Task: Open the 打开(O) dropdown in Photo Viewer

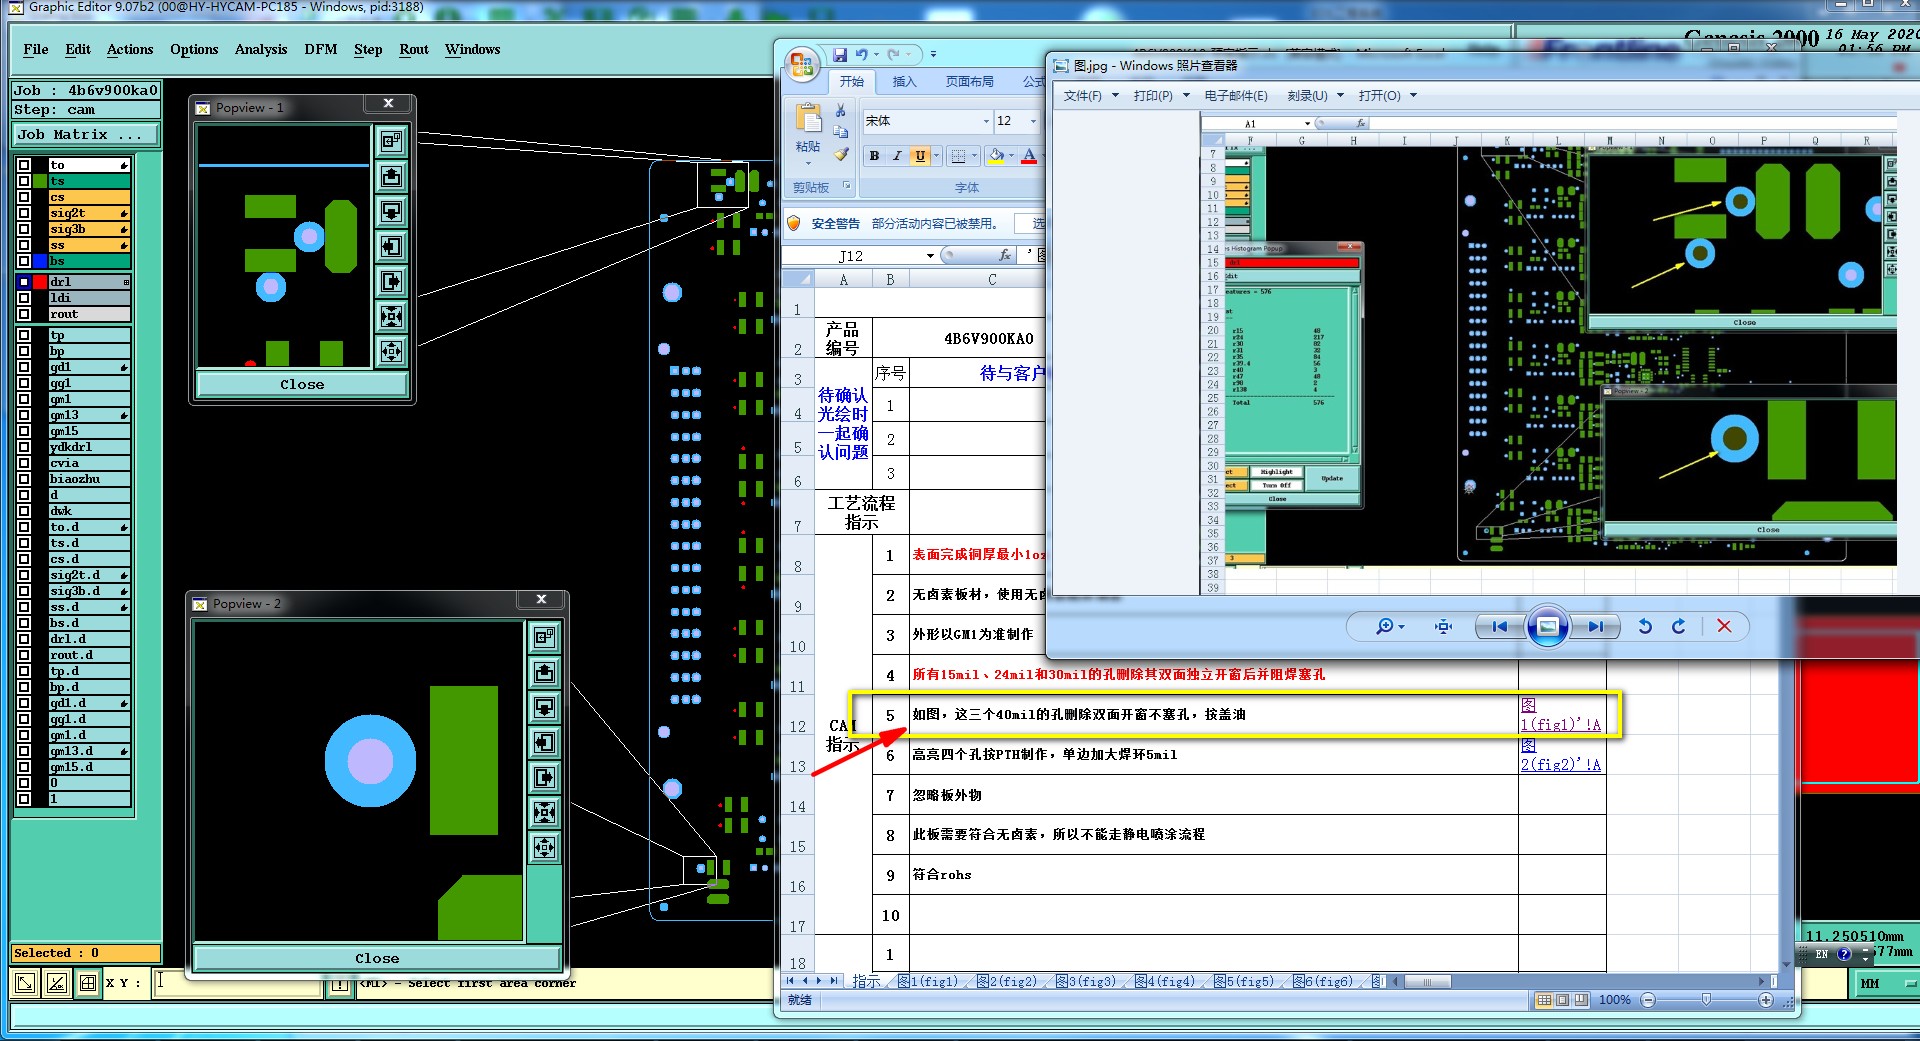Action: coord(1387,95)
